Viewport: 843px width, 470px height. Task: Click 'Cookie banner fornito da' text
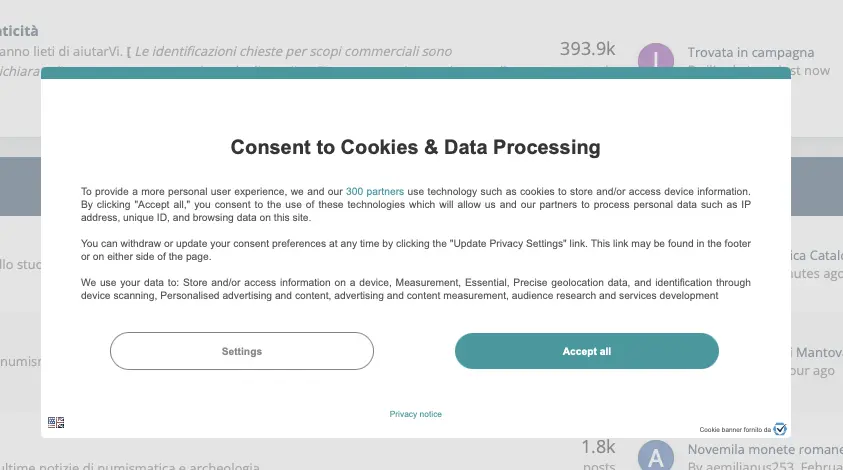point(735,430)
